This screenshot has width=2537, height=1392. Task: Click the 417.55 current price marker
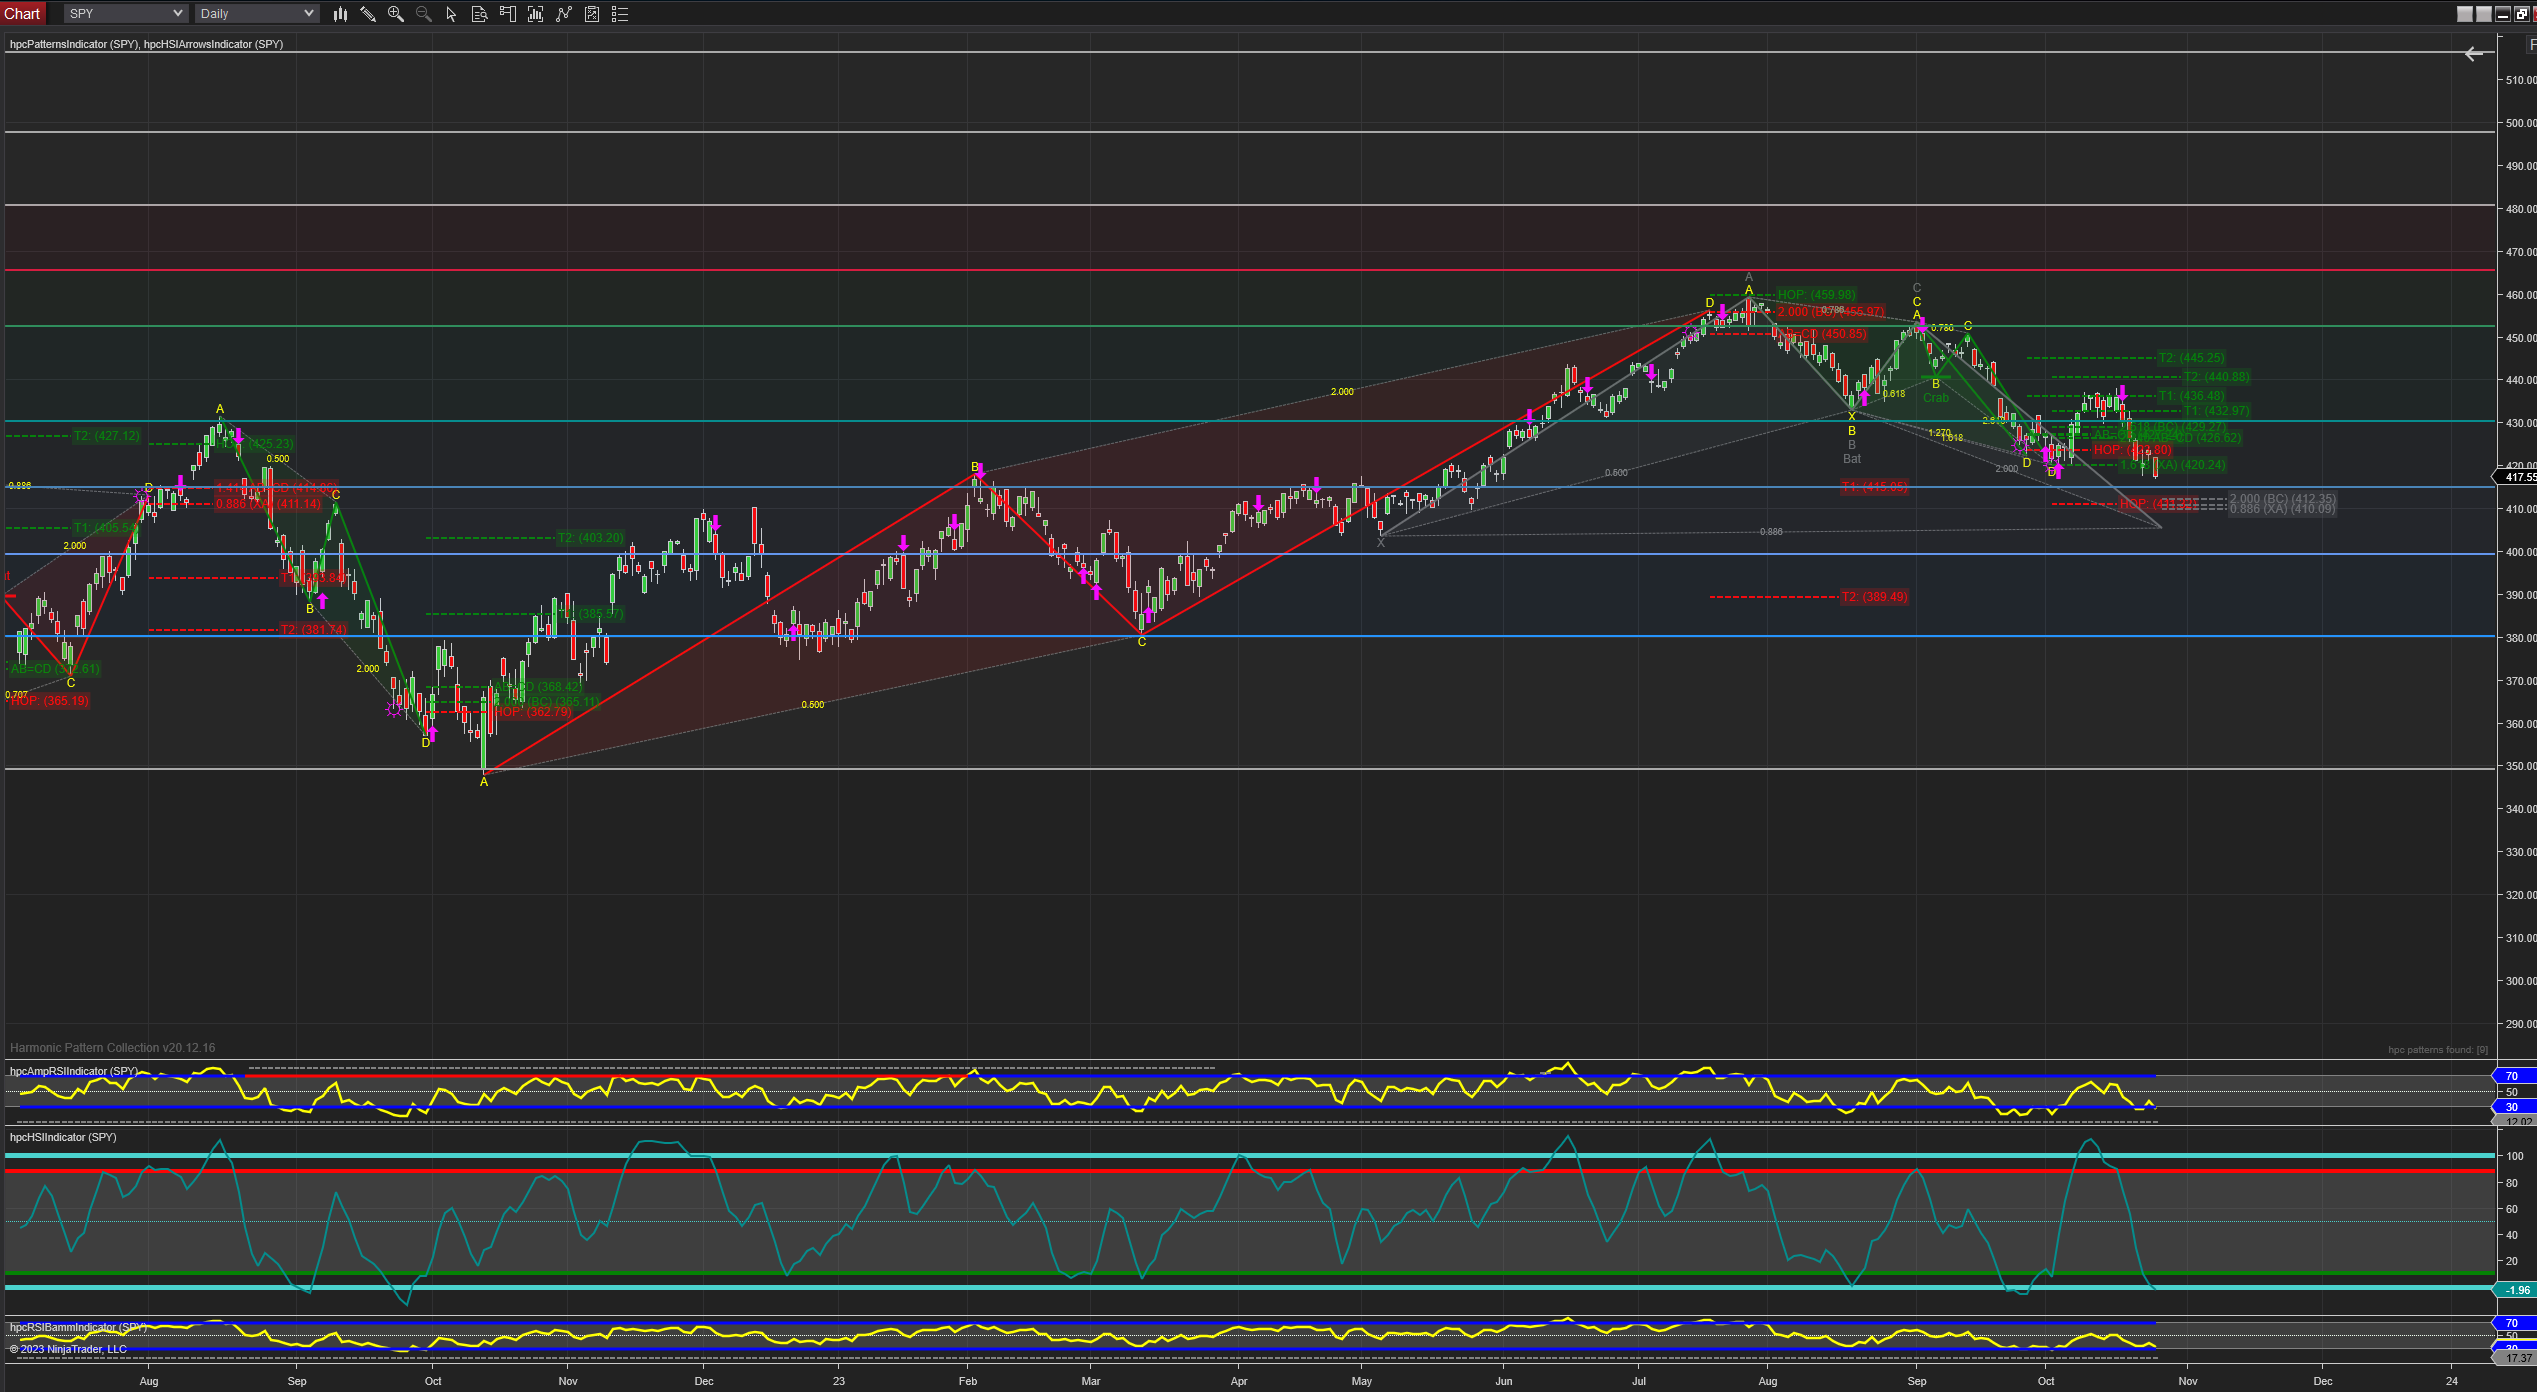point(2519,478)
